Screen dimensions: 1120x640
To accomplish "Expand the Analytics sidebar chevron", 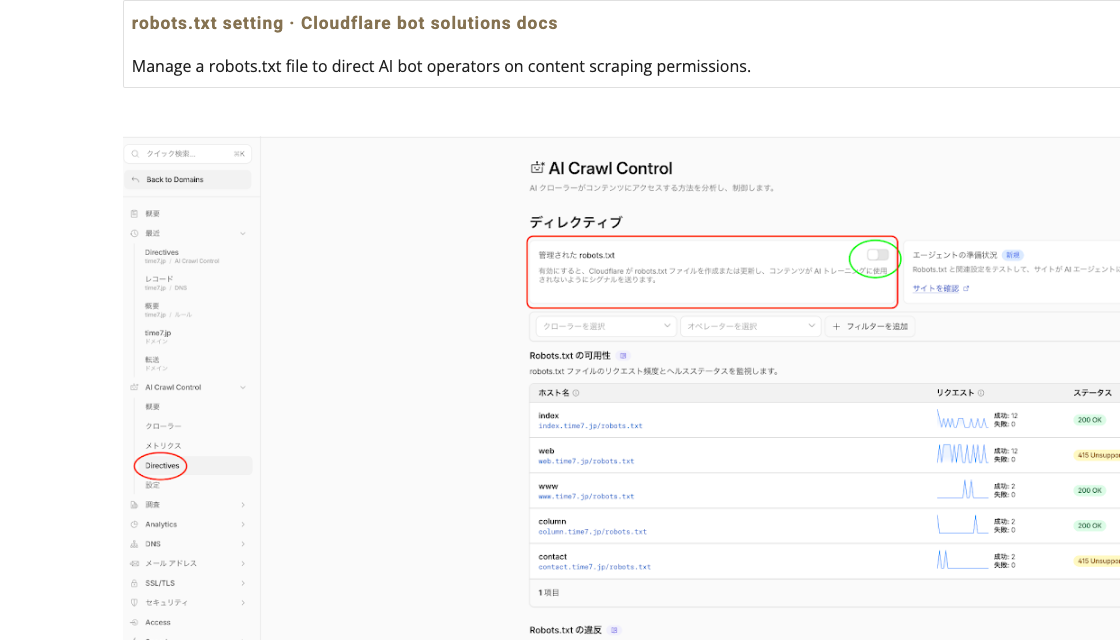I will [243, 524].
